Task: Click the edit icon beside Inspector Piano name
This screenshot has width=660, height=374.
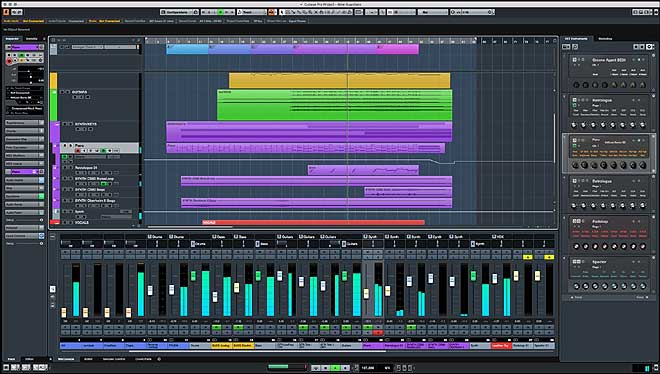Action: pos(41,48)
